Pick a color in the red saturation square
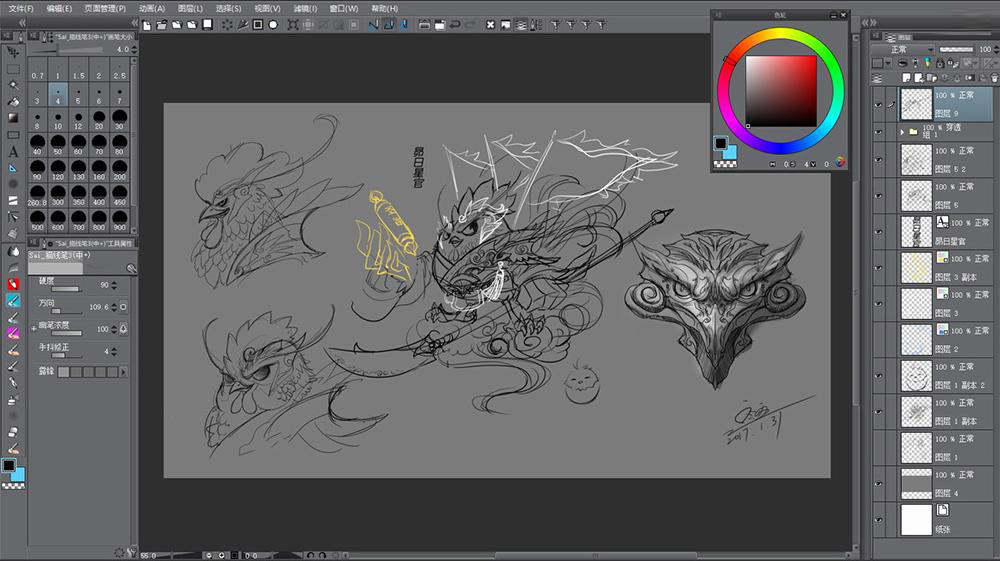The image size is (1000, 561). pyautogui.click(x=781, y=91)
